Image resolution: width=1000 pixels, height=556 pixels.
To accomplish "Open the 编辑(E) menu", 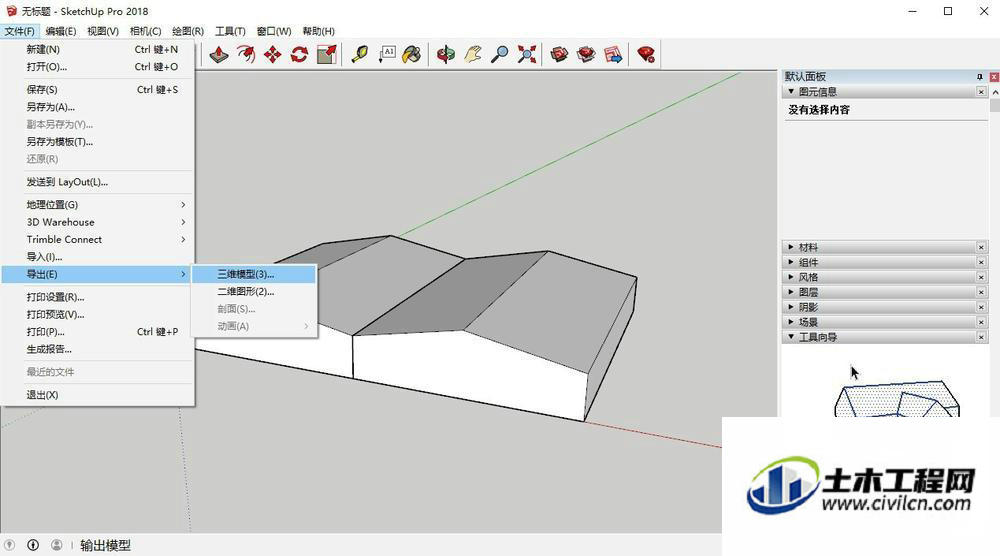I will [61, 31].
